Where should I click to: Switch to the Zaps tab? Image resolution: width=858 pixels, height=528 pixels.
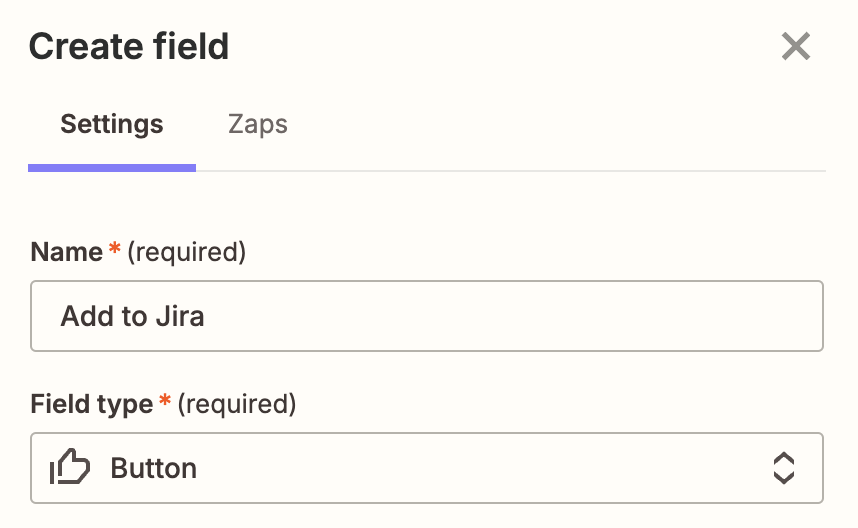point(258,125)
